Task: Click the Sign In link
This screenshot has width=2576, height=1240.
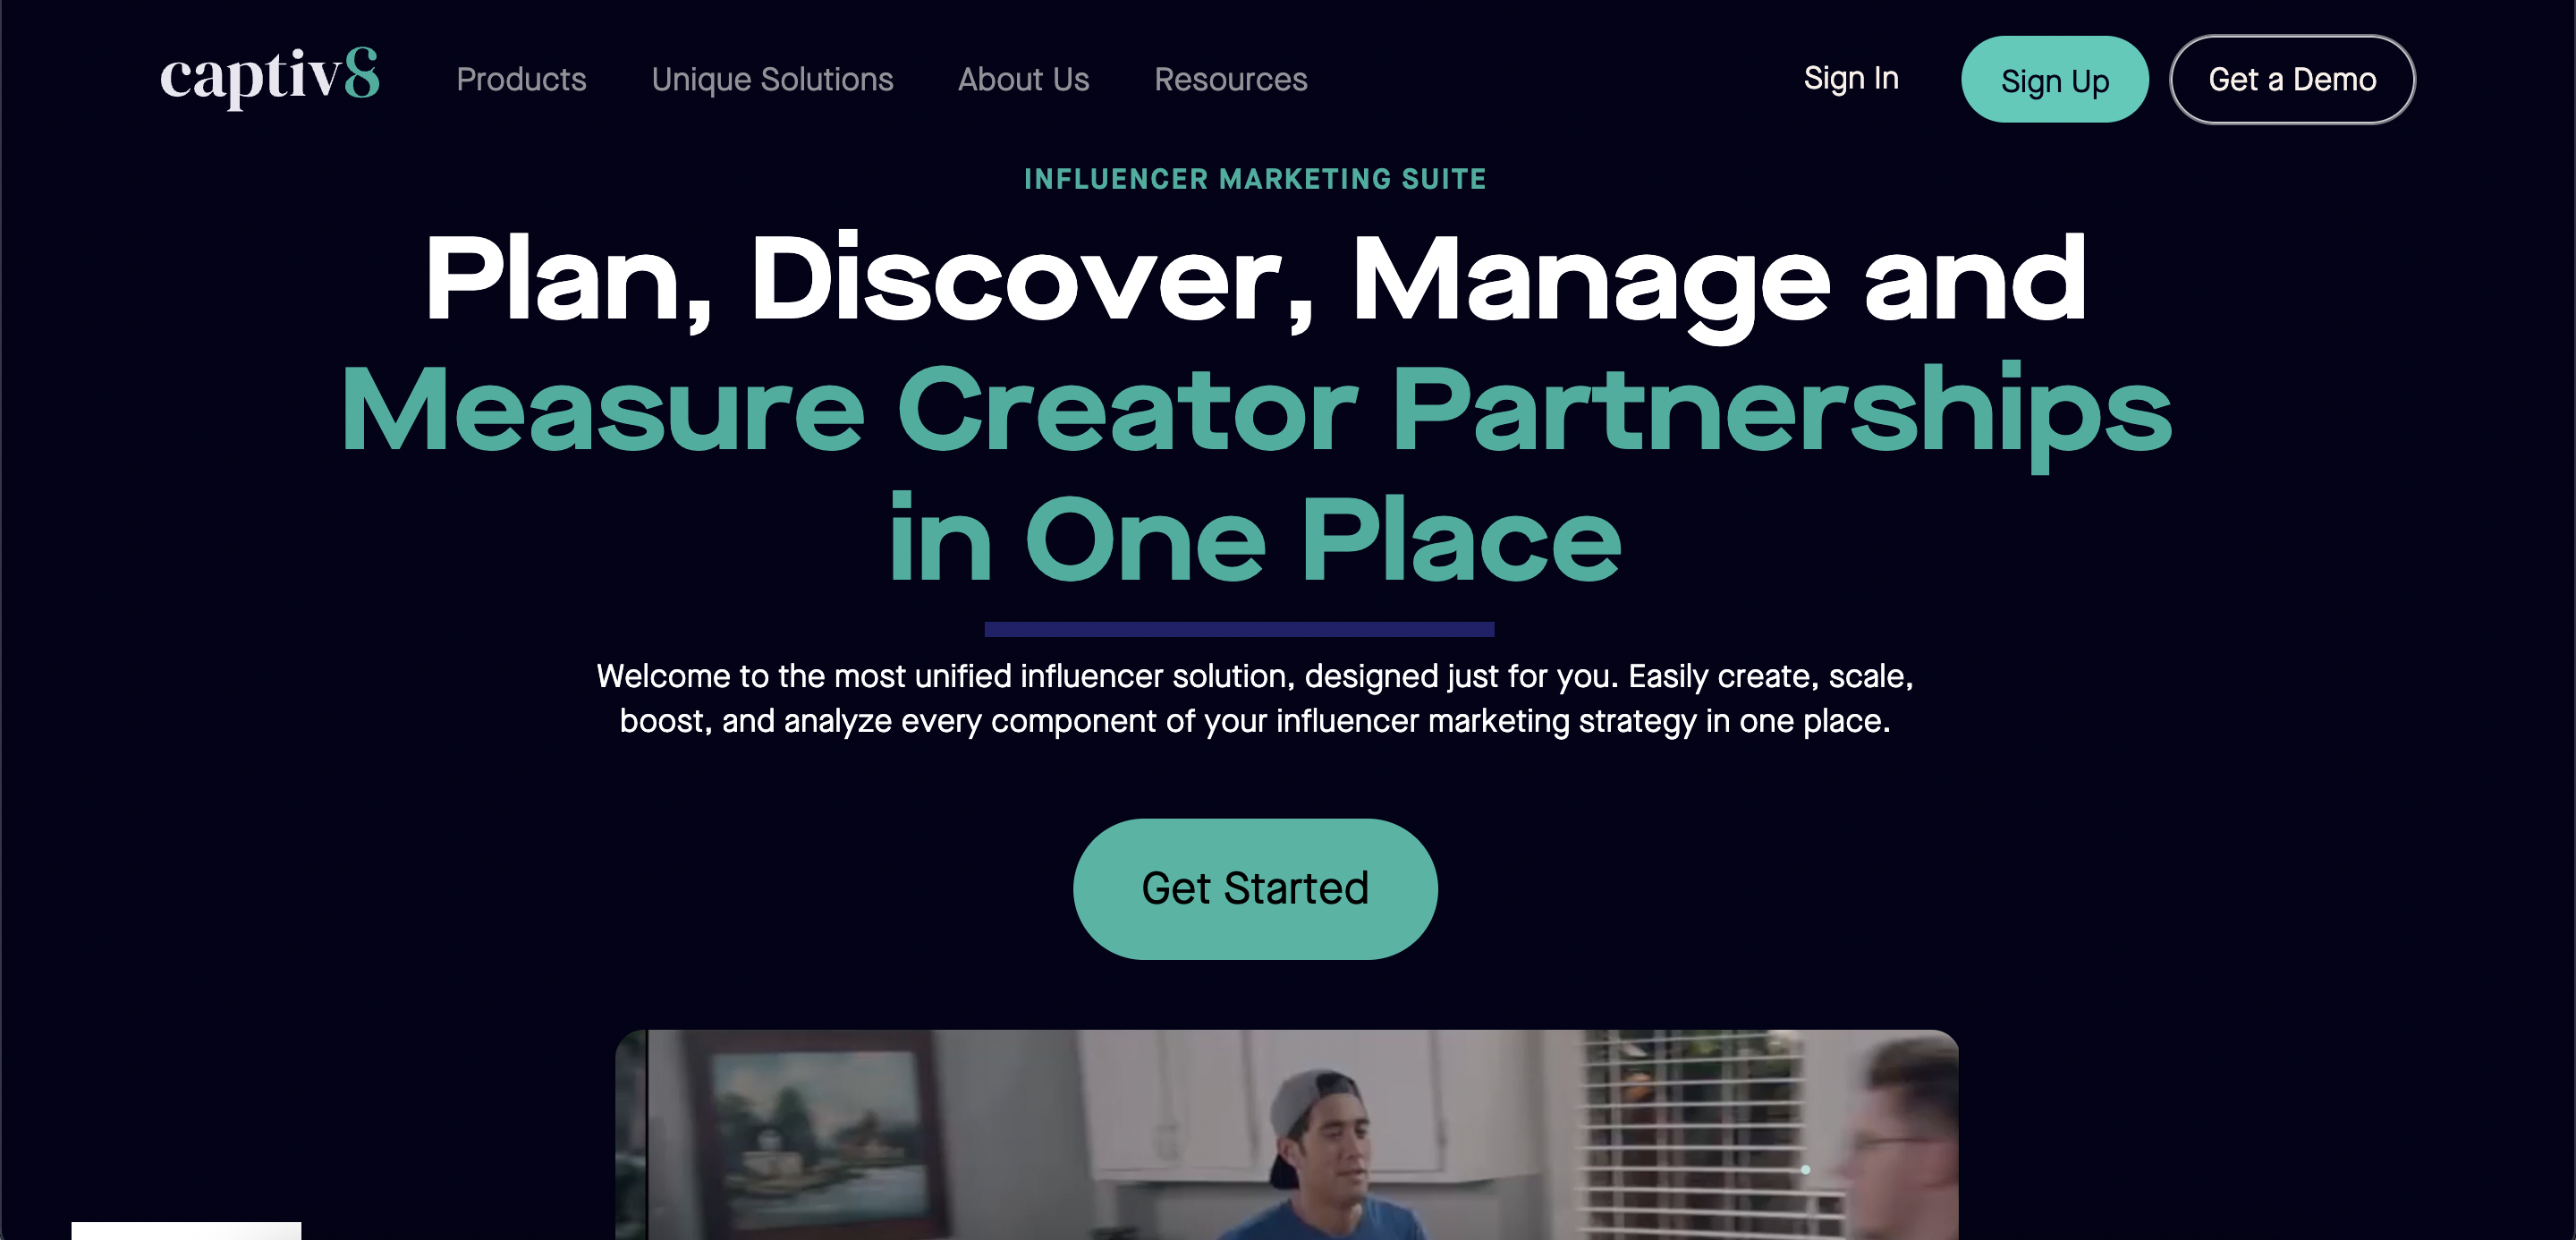Action: pyautogui.click(x=1851, y=78)
